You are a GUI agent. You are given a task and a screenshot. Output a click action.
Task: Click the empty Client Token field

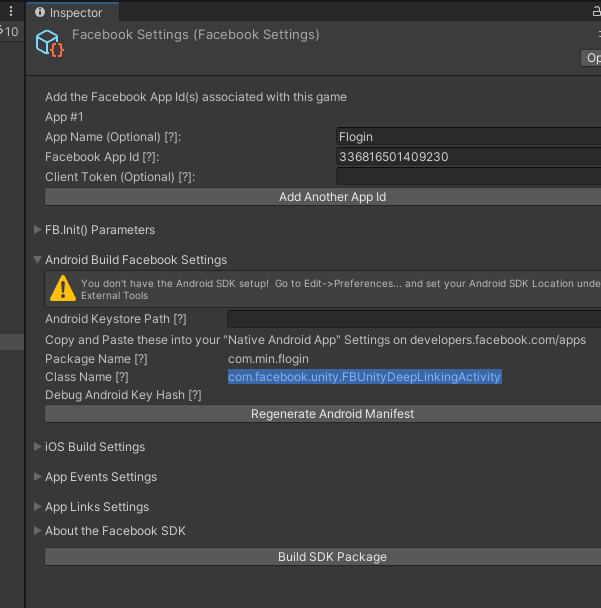[x=468, y=177]
